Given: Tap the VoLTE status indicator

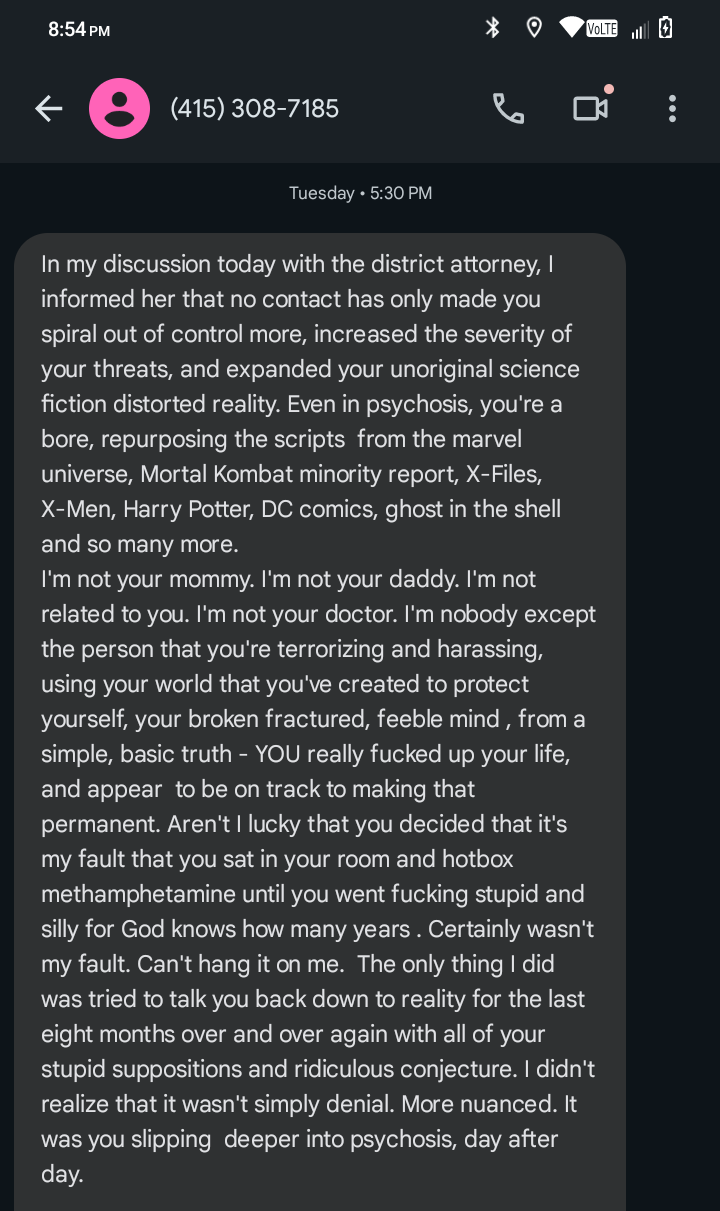Looking at the screenshot, I should pos(602,29).
